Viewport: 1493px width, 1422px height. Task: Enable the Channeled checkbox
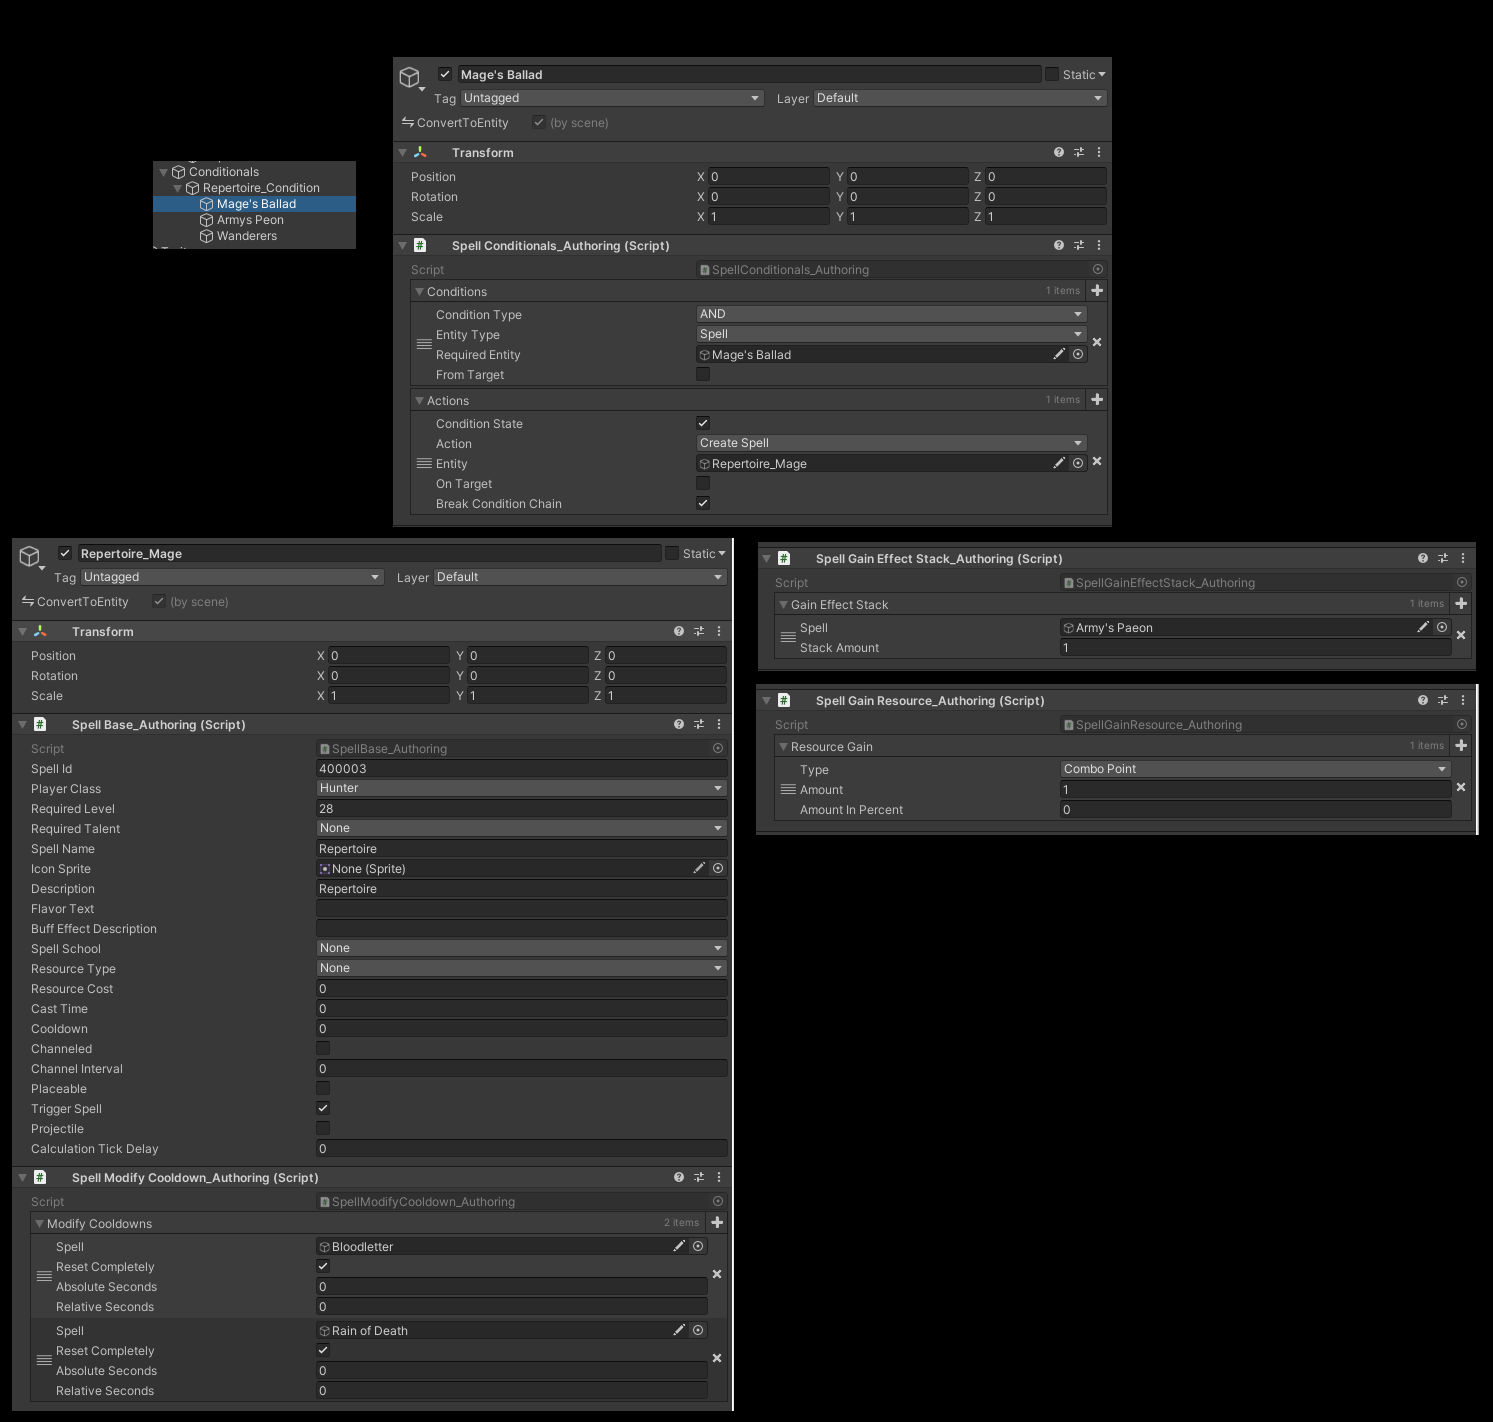coord(323,1049)
